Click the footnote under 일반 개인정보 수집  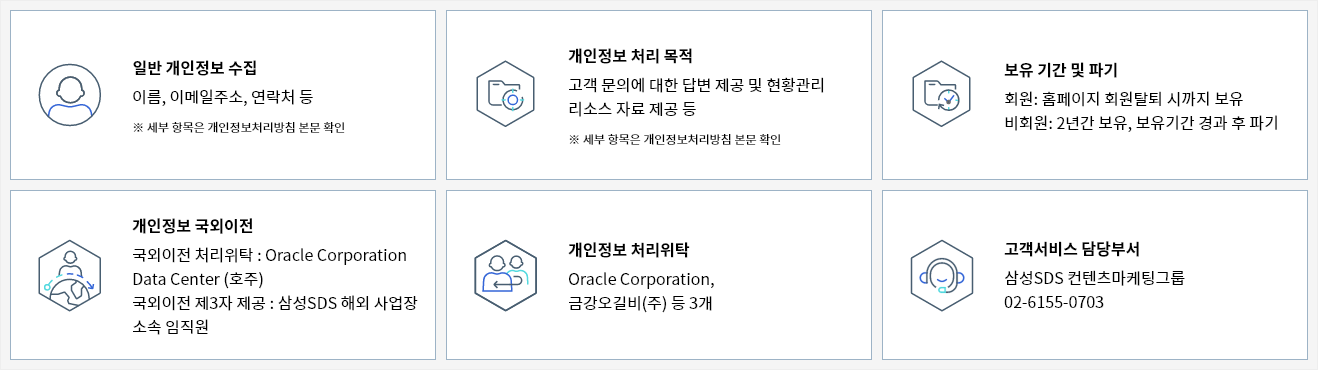[x=239, y=128]
